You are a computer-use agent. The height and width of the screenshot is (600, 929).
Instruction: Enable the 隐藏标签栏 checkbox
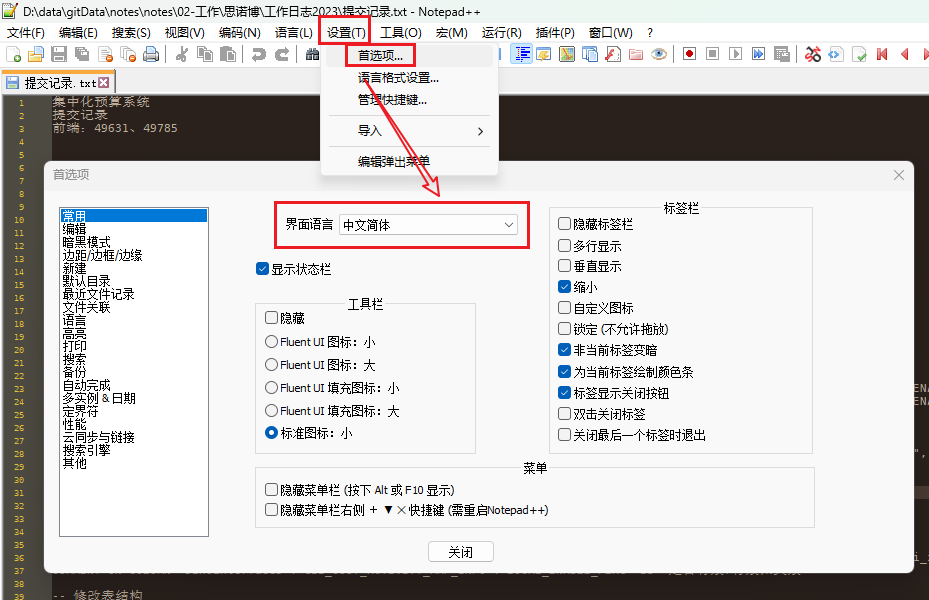pyautogui.click(x=565, y=224)
